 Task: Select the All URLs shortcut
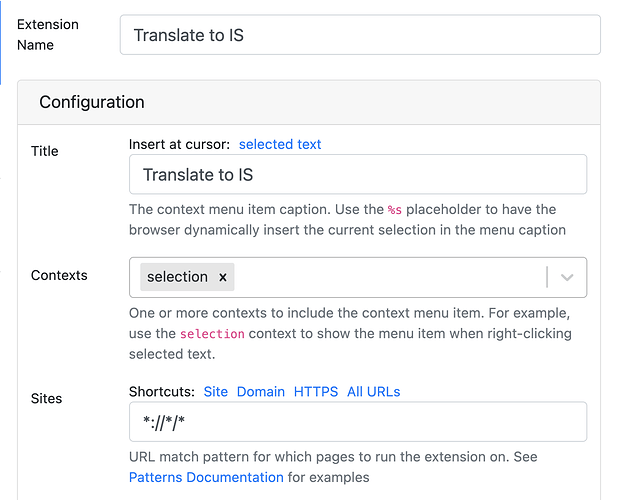coord(374,391)
